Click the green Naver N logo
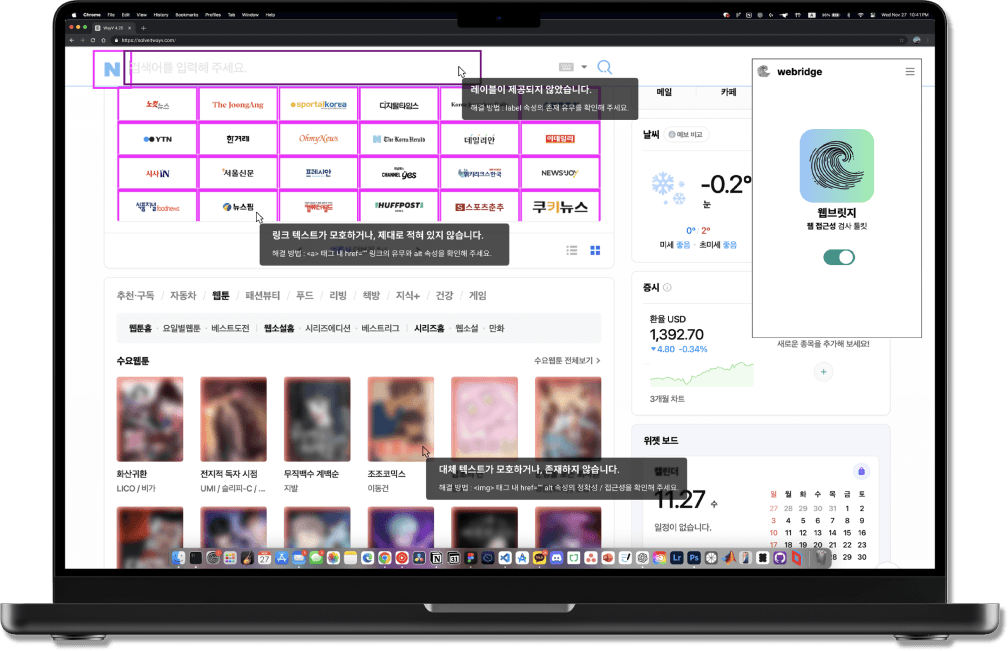This screenshot has height=651, width=1008. [x=111, y=69]
